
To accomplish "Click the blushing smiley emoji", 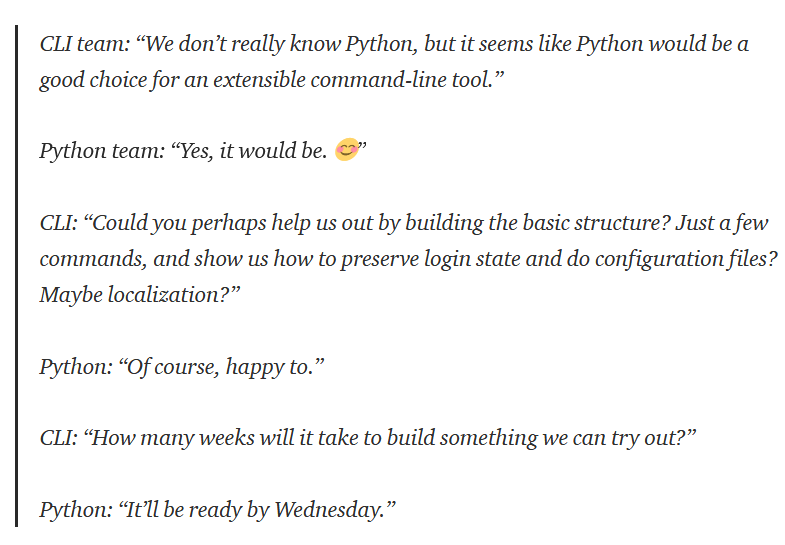I will click(x=346, y=150).
